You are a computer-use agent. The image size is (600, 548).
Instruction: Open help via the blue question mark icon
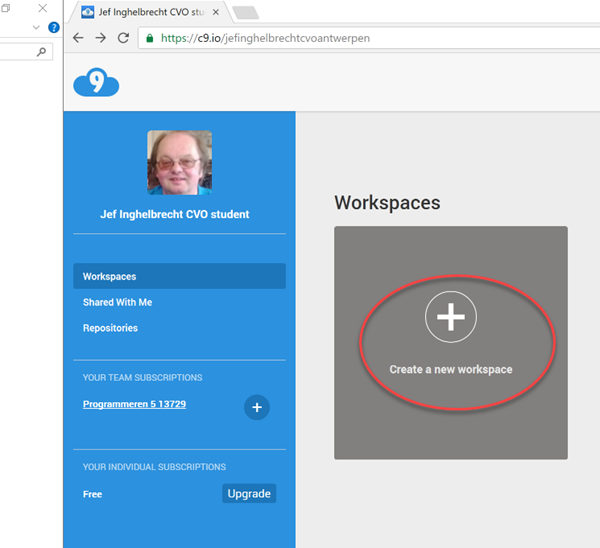(54, 28)
